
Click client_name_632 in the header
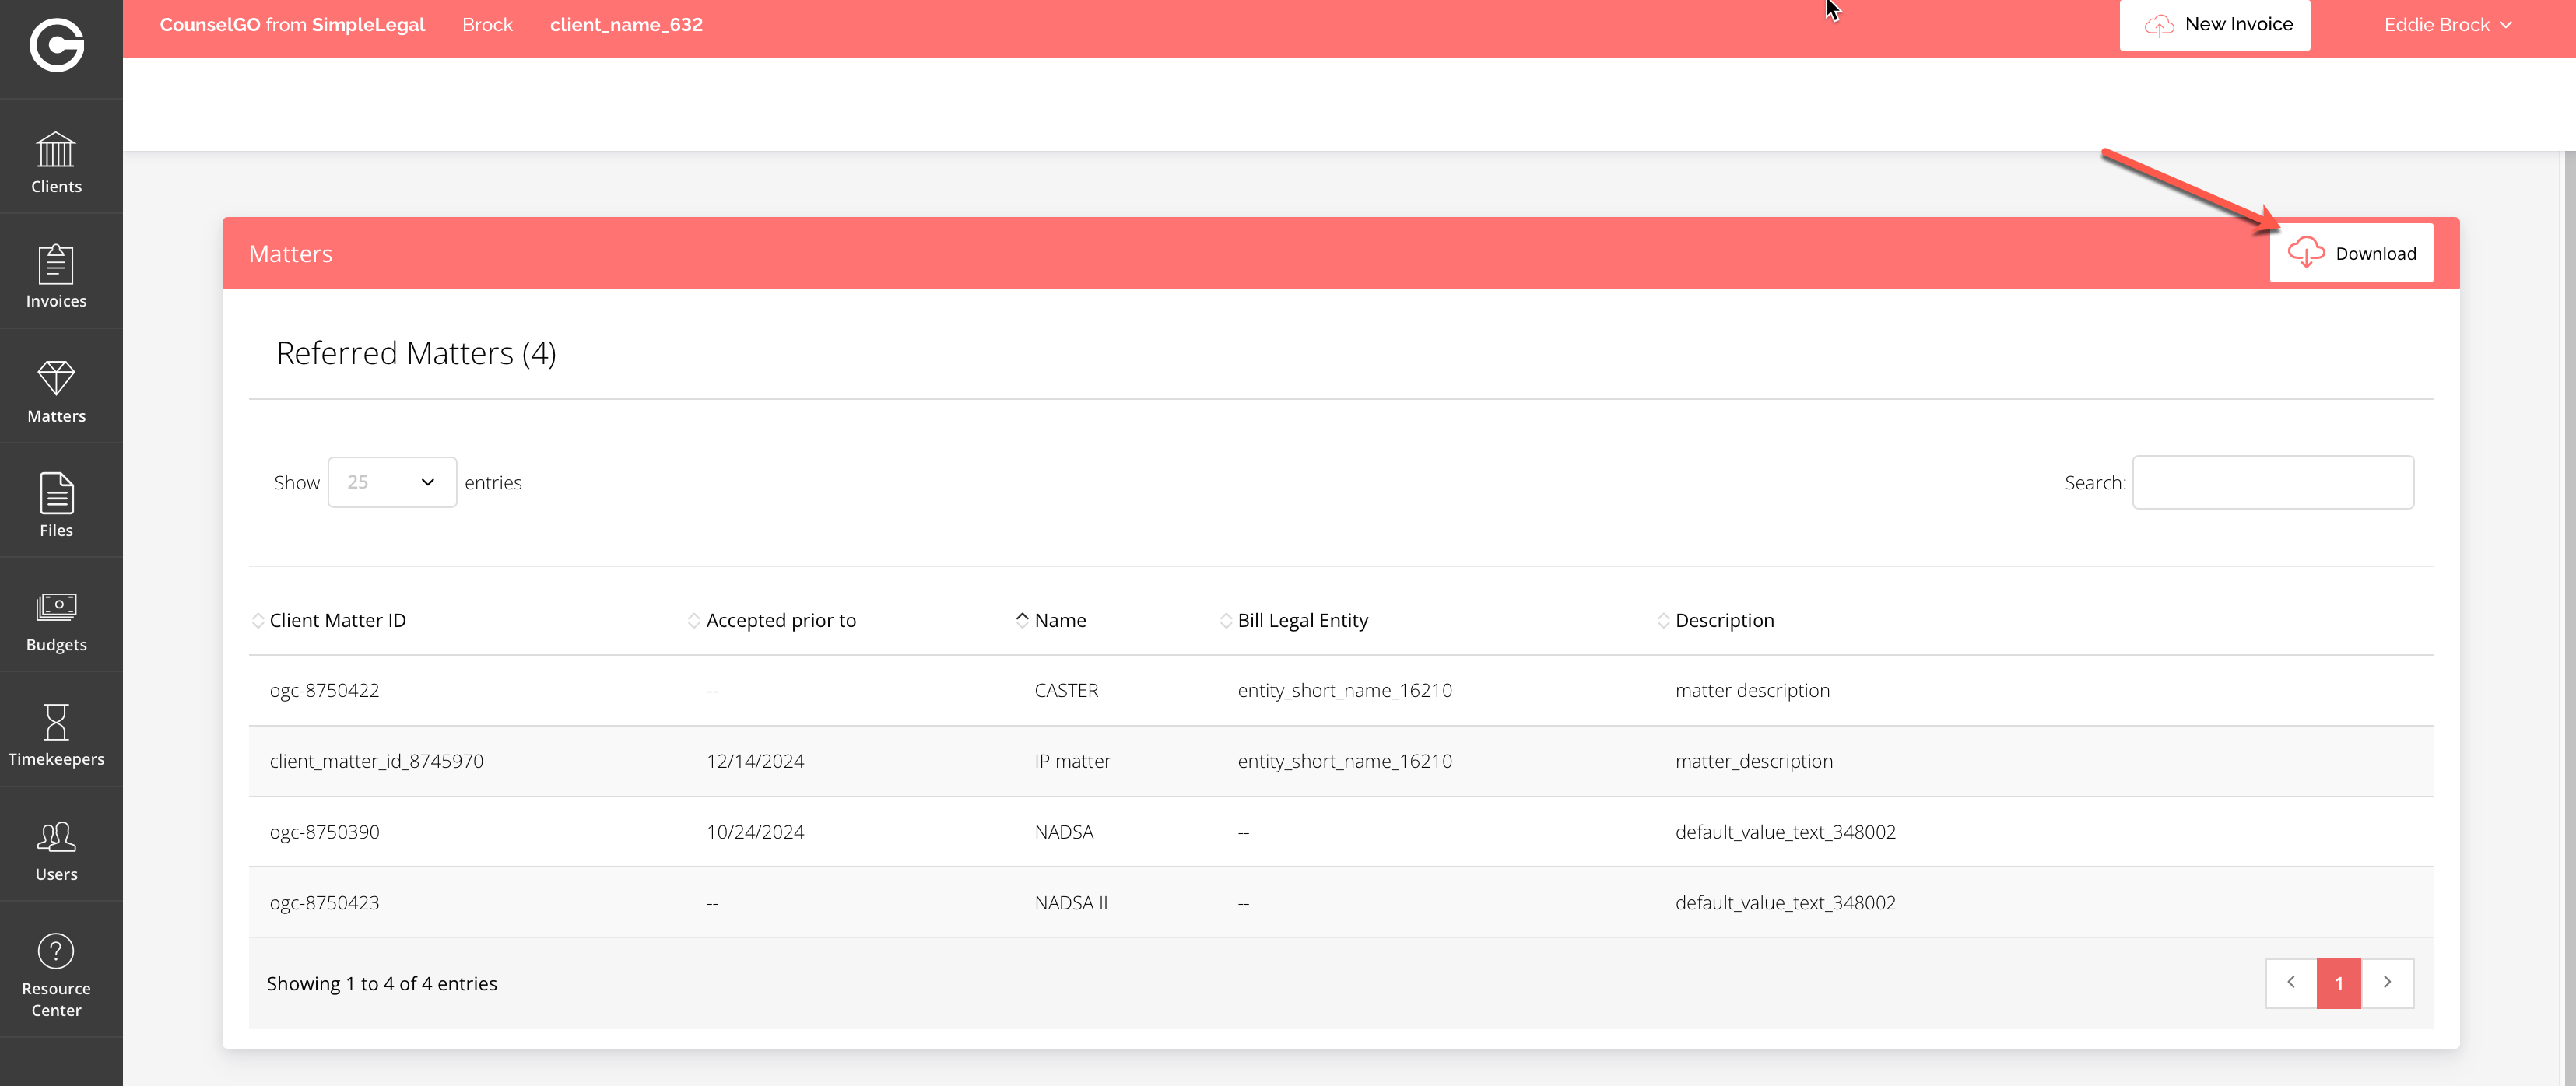click(626, 25)
